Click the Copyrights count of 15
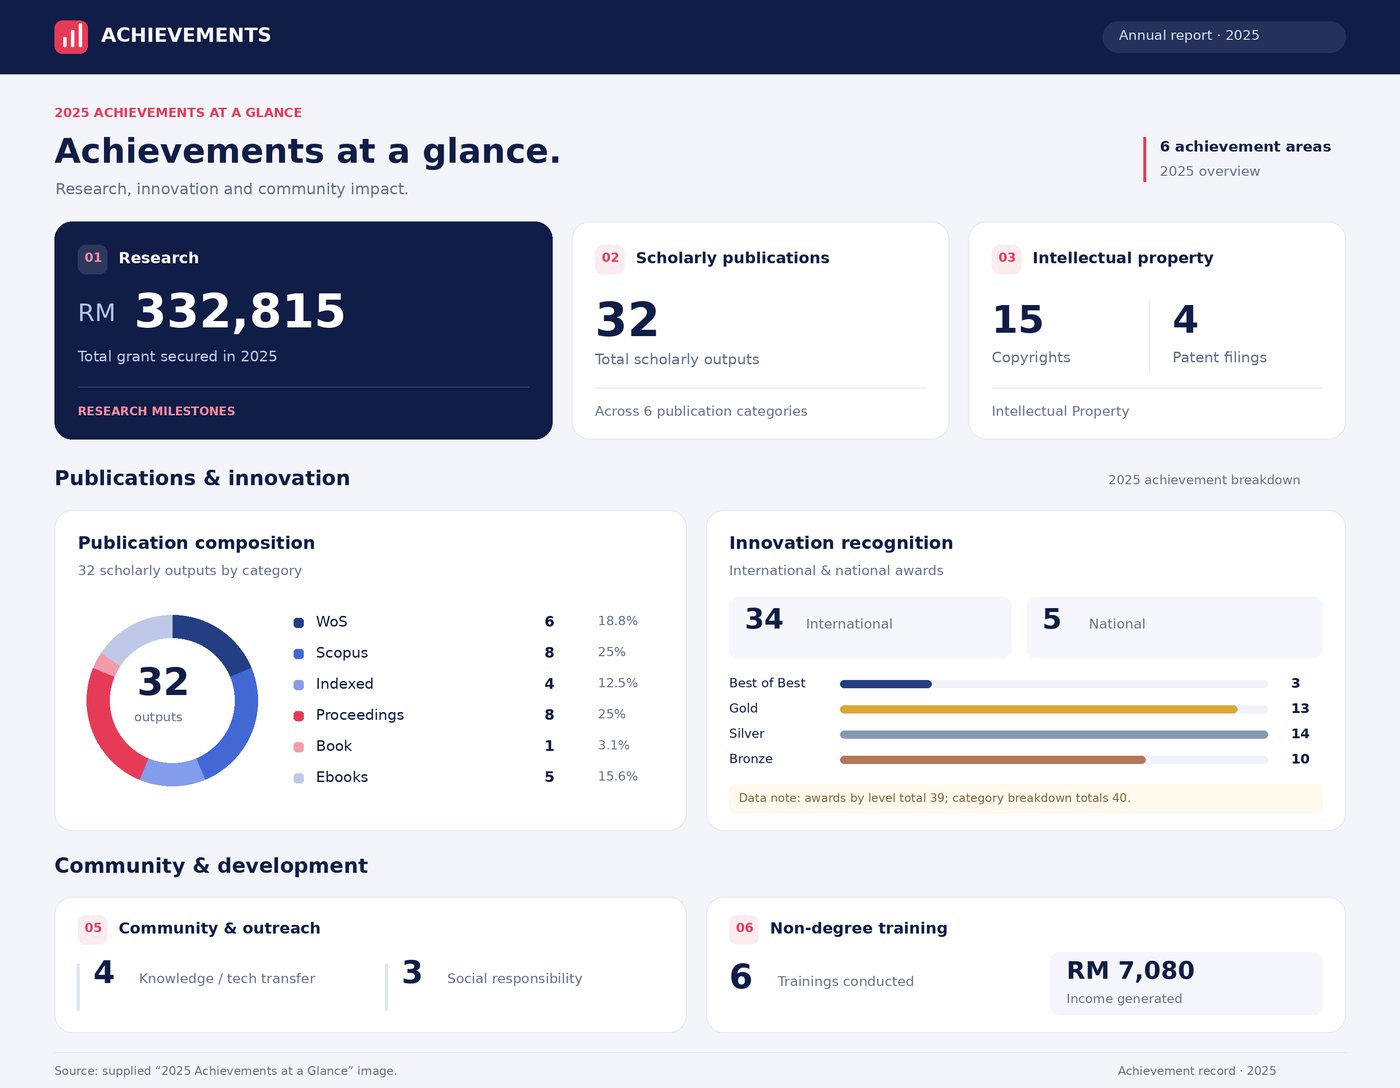Screen dimensions: 1400x1088 tap(1018, 320)
